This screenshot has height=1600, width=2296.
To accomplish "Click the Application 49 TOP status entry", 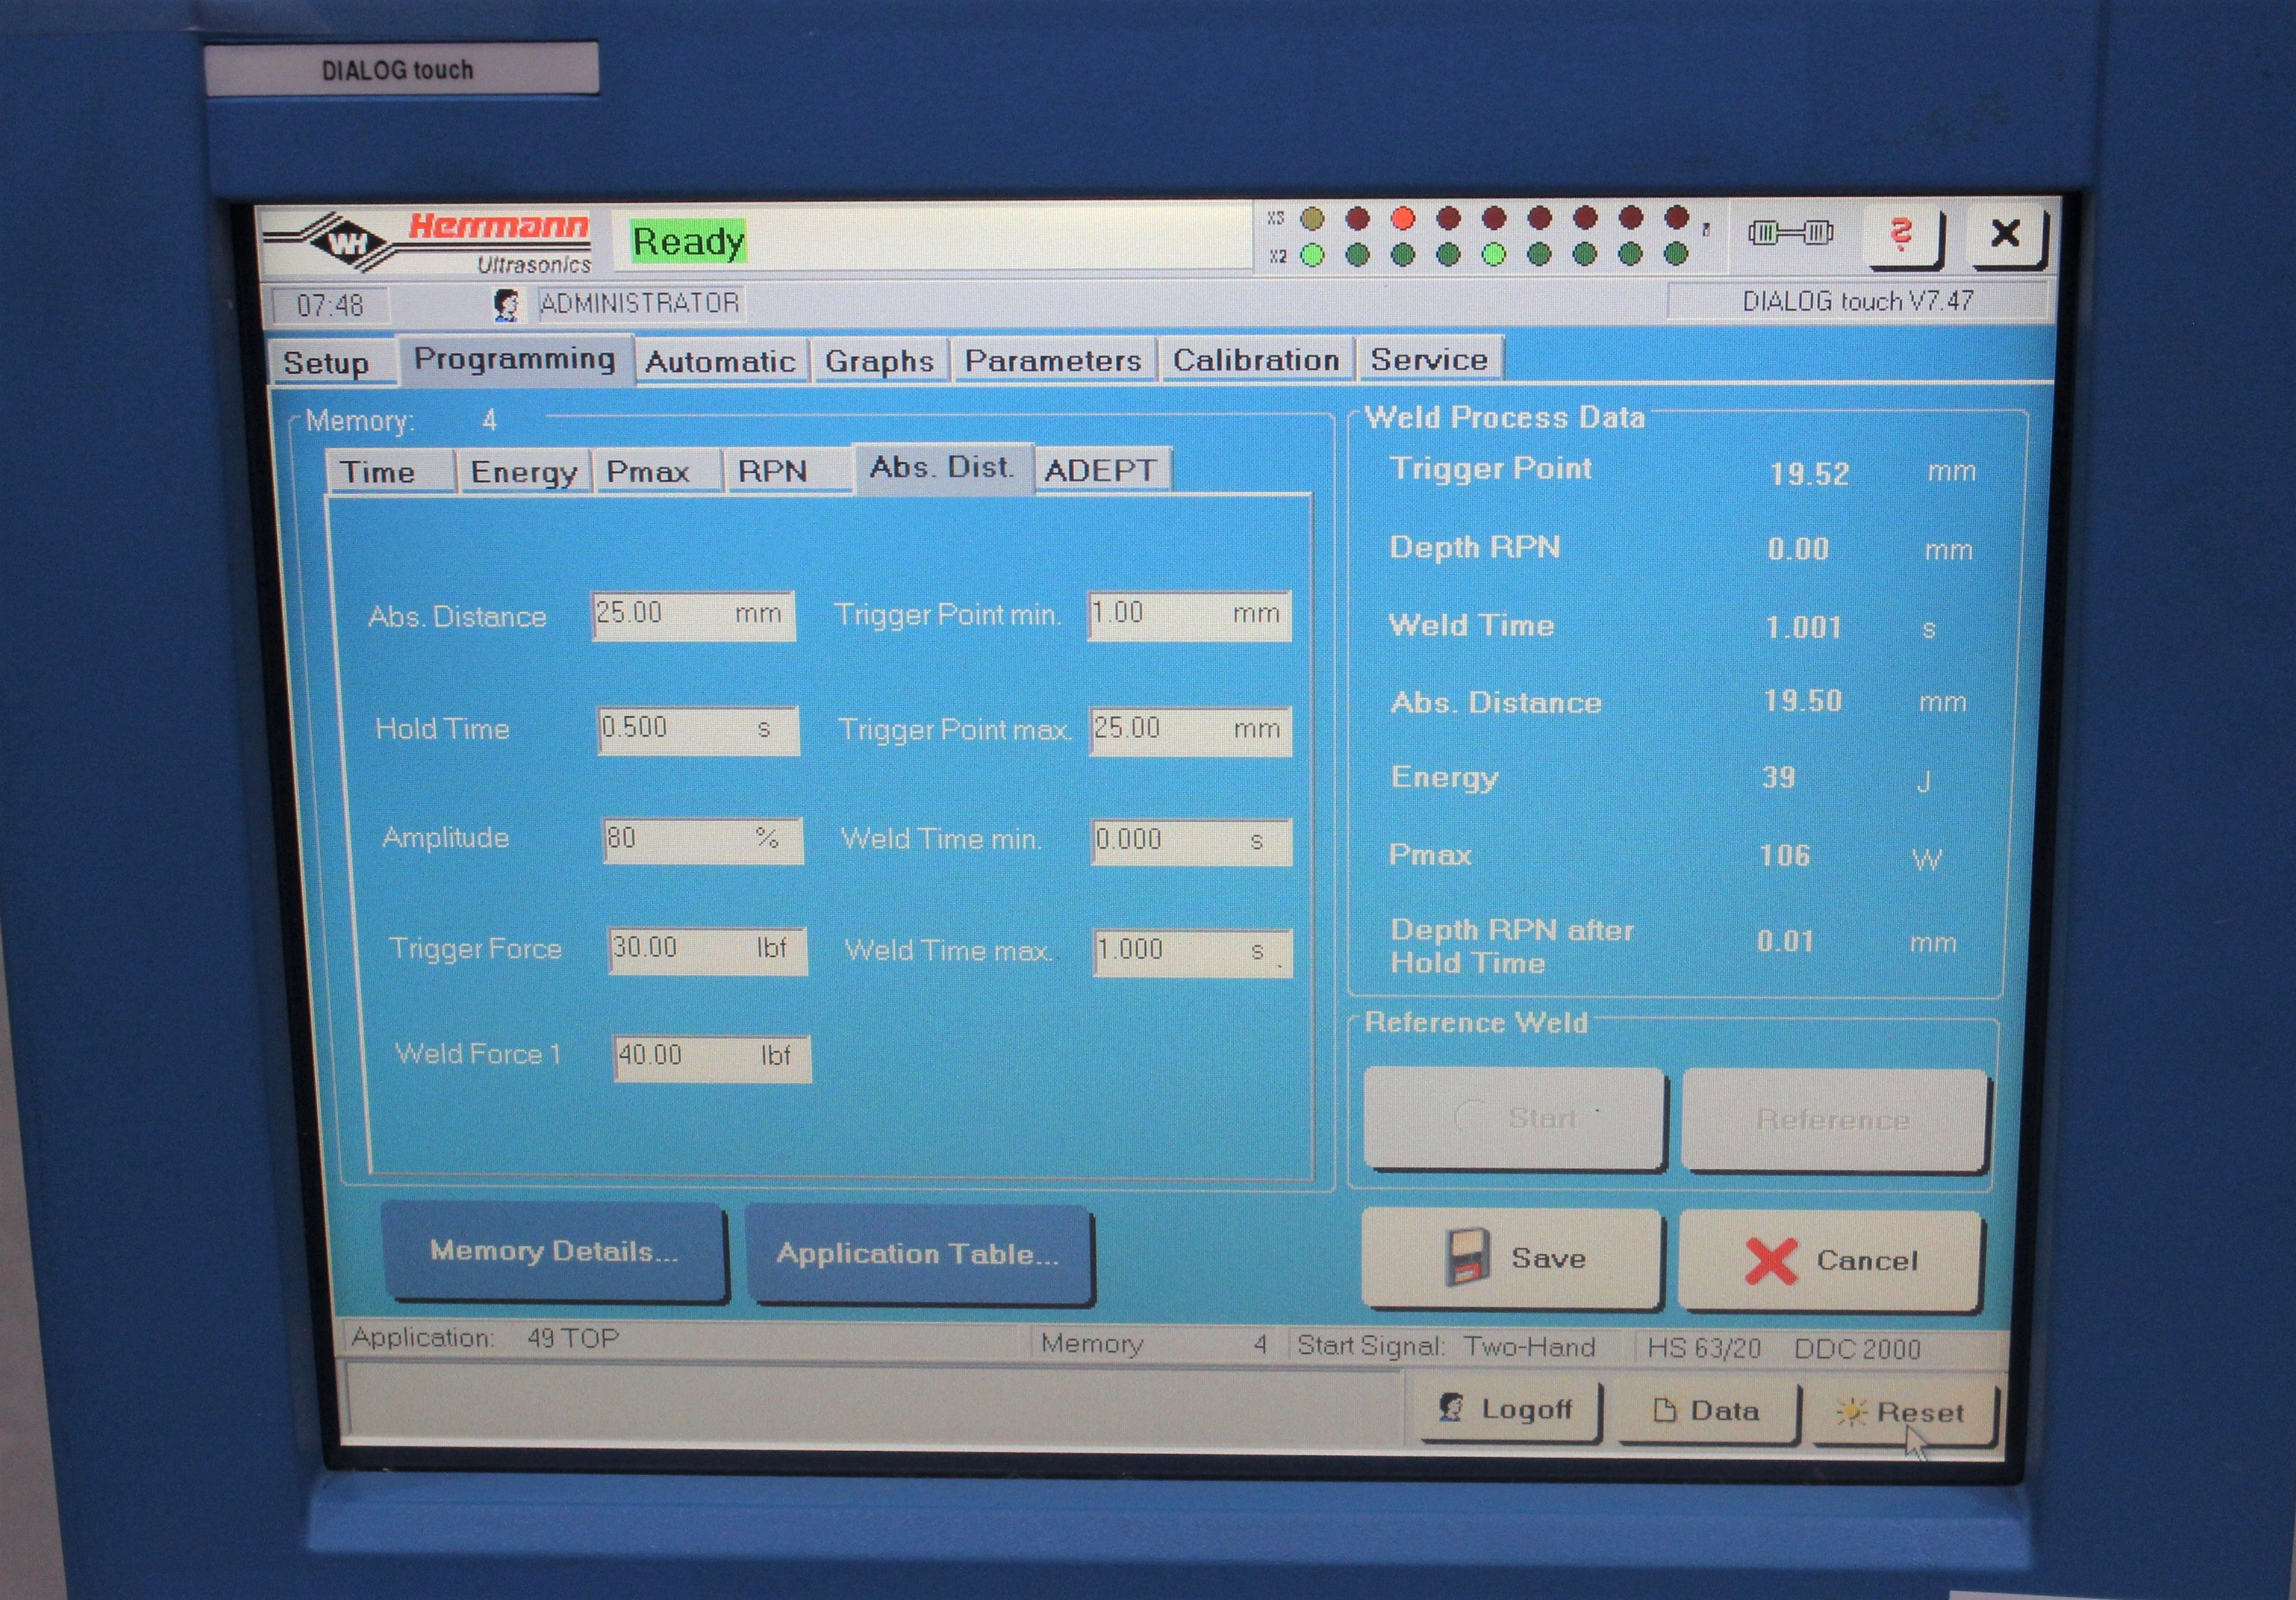I will [486, 1338].
